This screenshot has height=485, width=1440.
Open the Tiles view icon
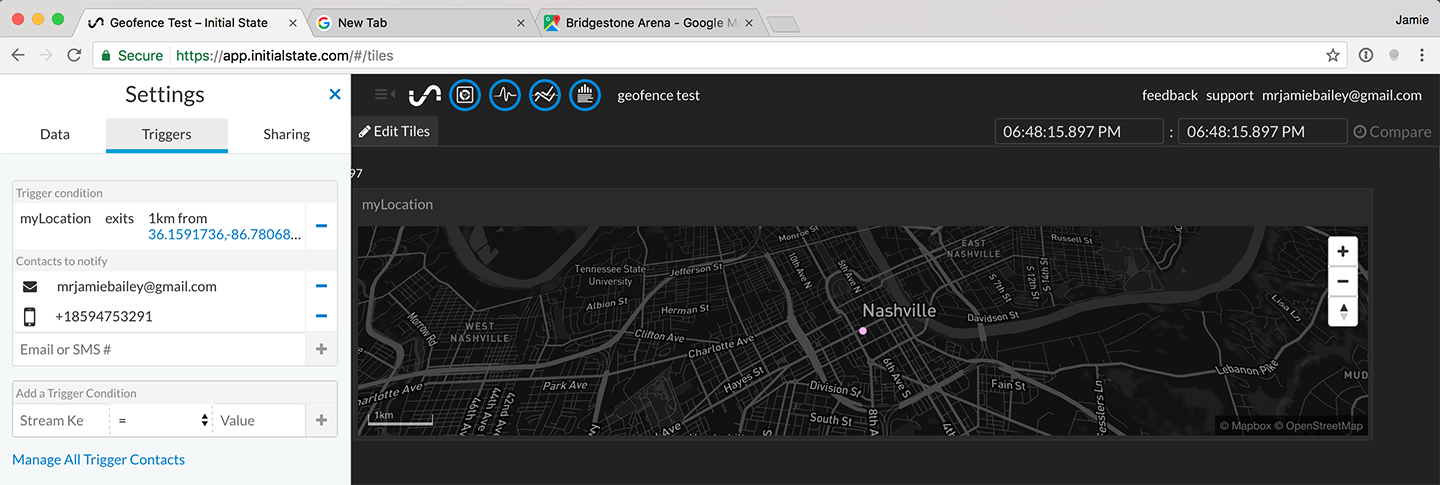tap(465, 95)
